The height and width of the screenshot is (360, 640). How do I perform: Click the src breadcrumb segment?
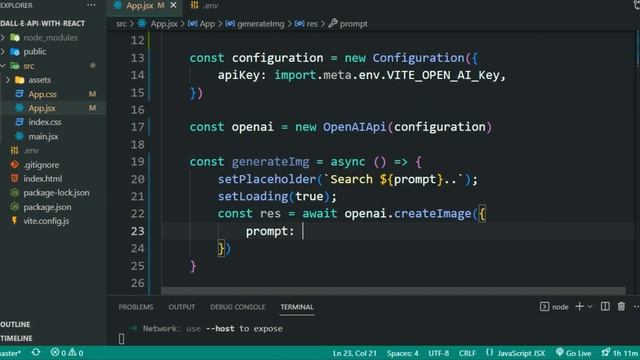click(x=121, y=24)
